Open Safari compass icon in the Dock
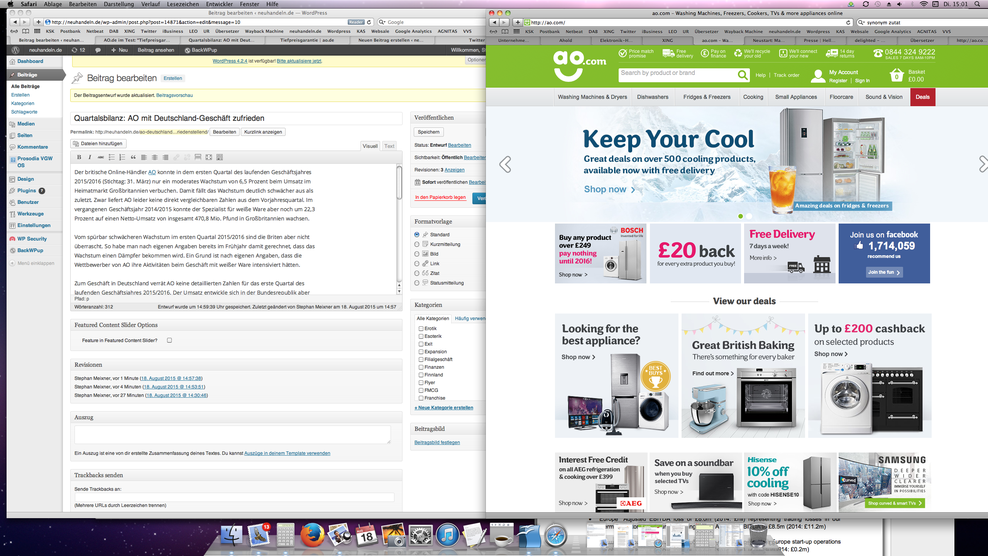The image size is (988, 556). point(556,535)
